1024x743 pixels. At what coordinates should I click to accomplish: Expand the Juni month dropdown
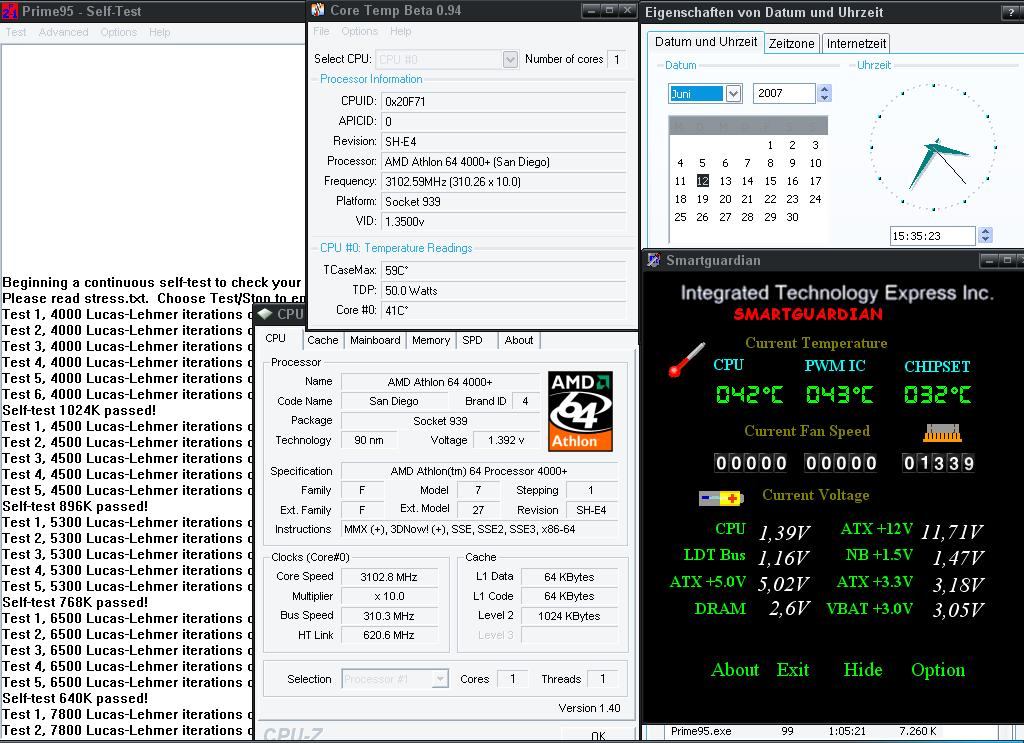tap(733, 93)
